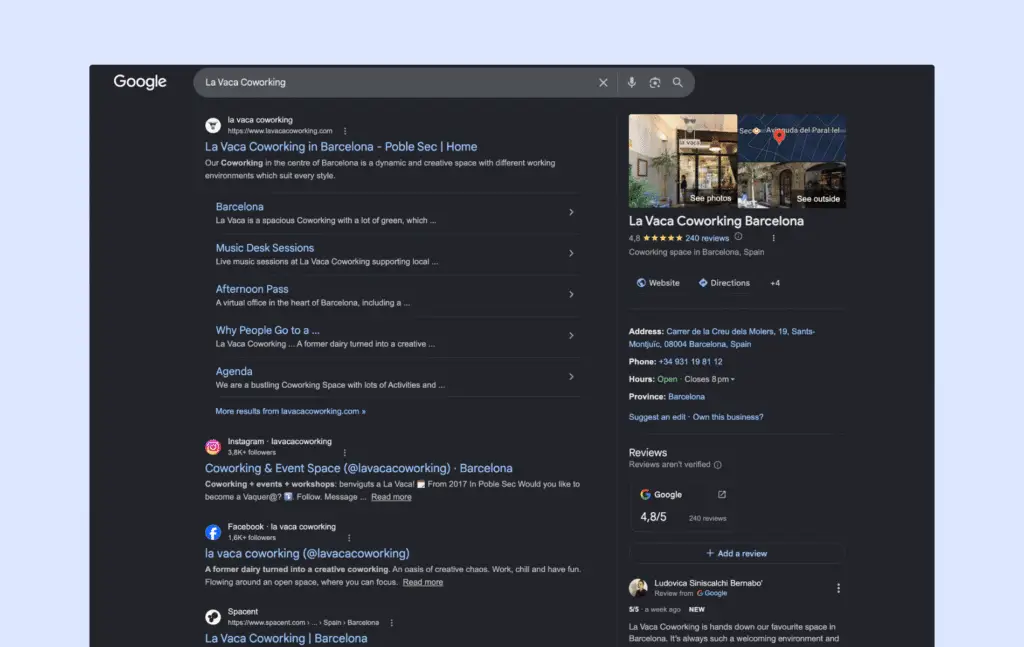The image size is (1024, 647).
Task: Click the map pin thumbnail
Action: coord(792,137)
